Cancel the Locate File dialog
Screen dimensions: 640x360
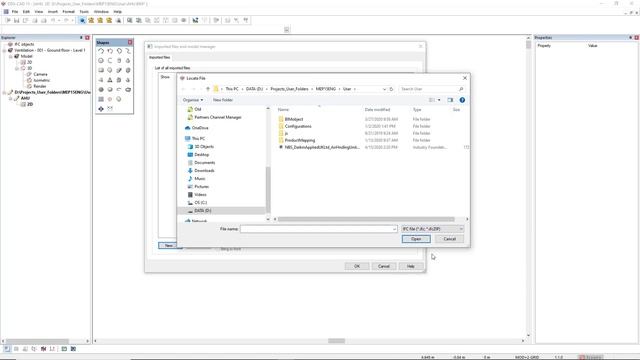click(449, 239)
